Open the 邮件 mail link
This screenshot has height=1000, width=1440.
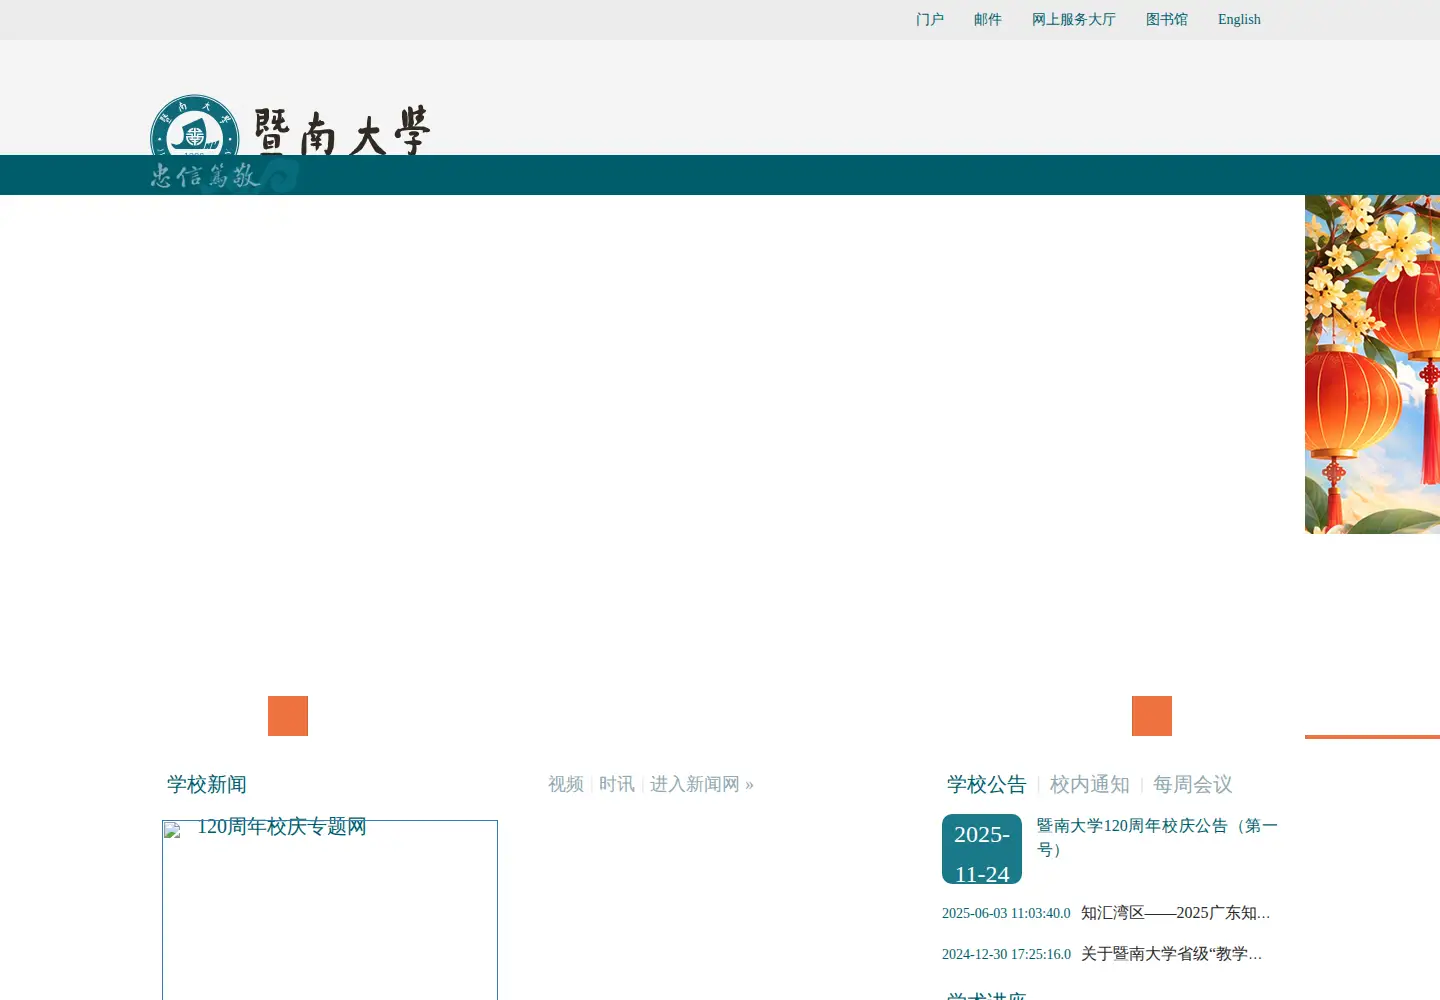point(988,20)
